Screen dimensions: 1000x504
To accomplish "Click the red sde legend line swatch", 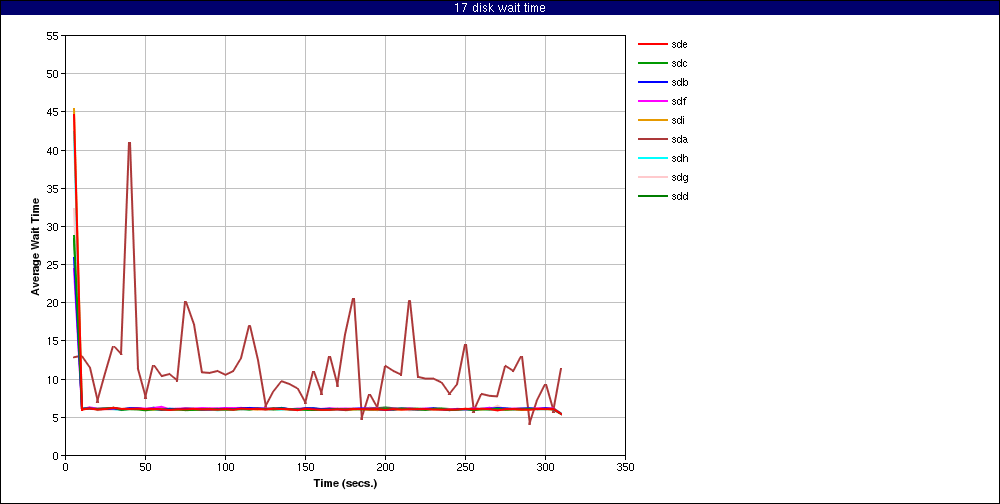I will click(x=653, y=44).
